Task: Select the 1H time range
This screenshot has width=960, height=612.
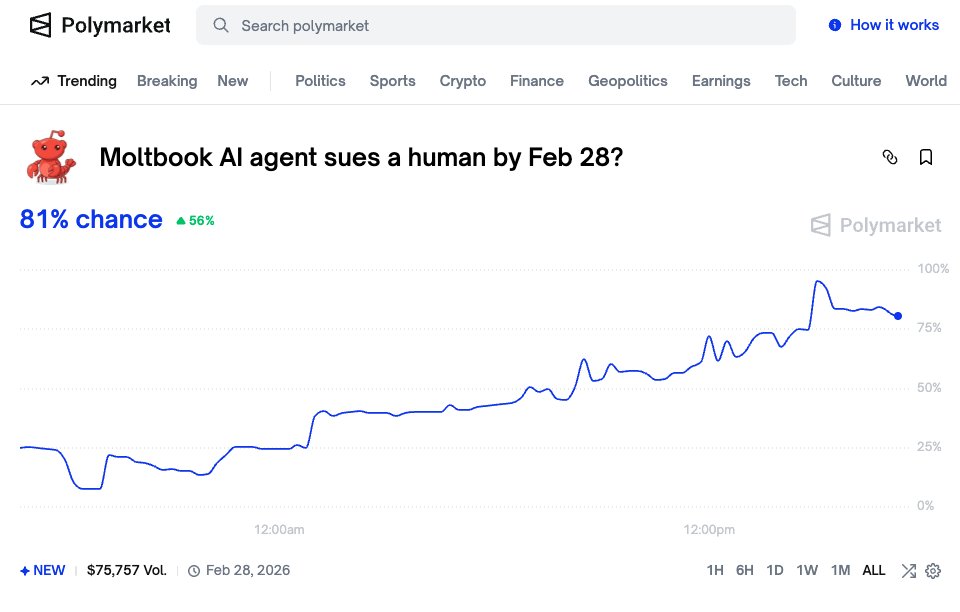Action: [x=715, y=571]
